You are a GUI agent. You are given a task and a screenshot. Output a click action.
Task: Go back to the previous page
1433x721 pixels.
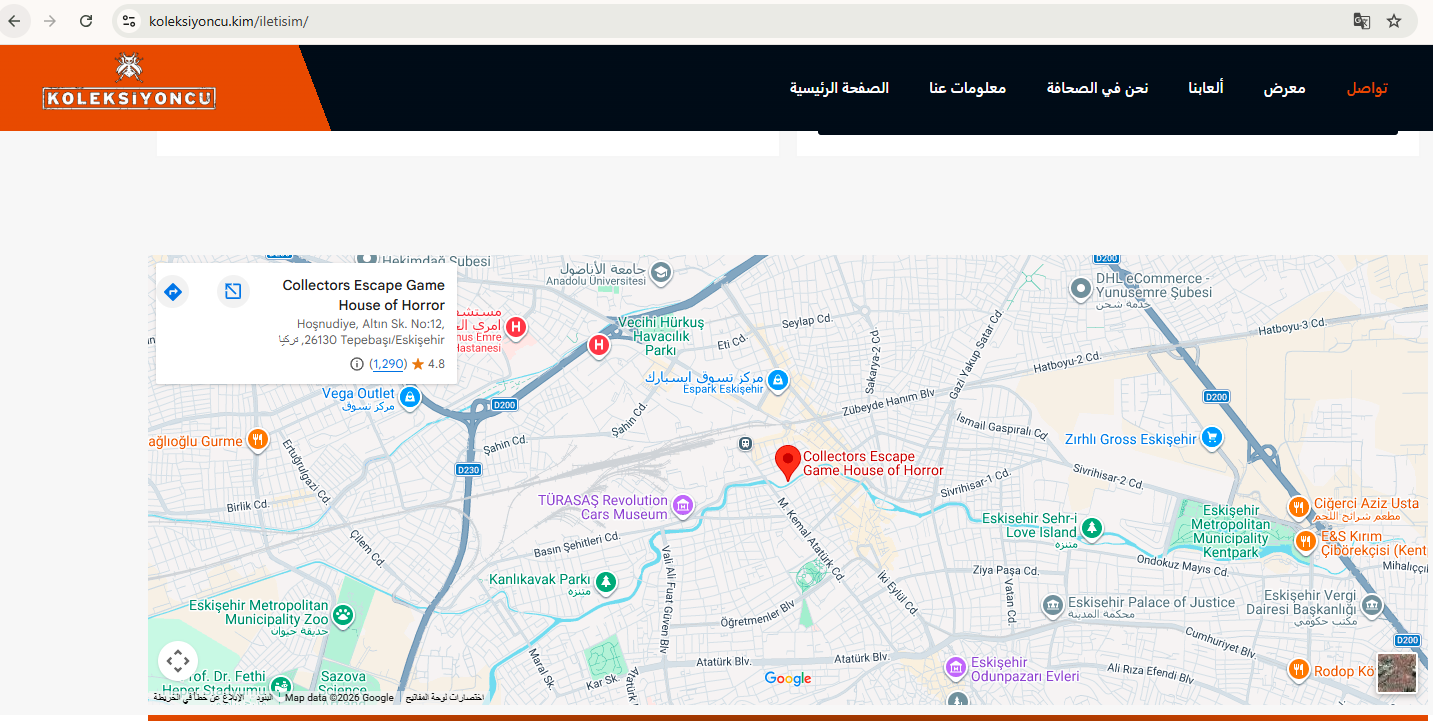tap(15, 21)
